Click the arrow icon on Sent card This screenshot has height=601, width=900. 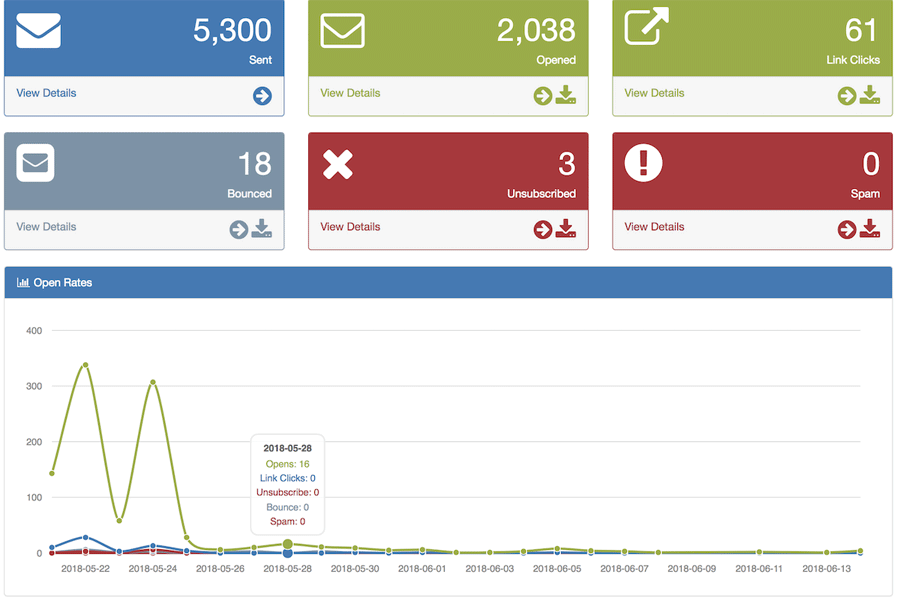pos(262,96)
